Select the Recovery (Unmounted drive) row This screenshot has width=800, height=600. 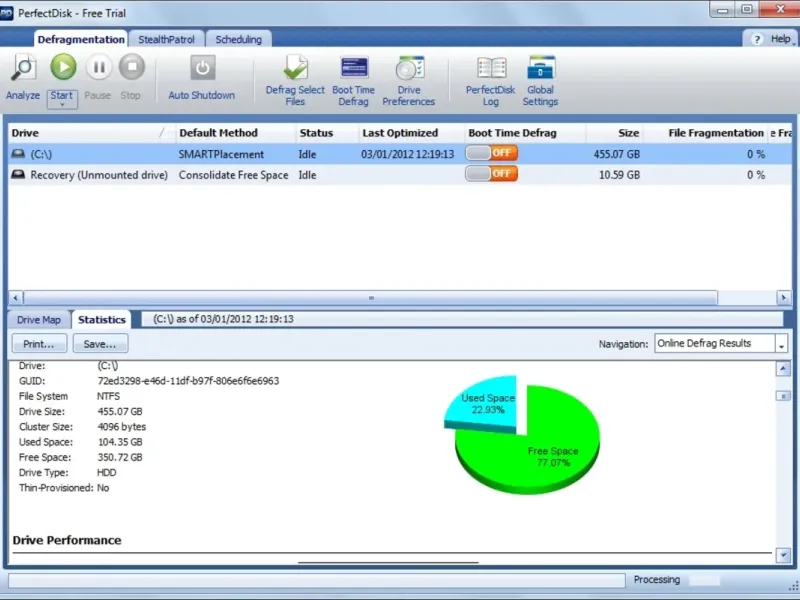click(400, 175)
